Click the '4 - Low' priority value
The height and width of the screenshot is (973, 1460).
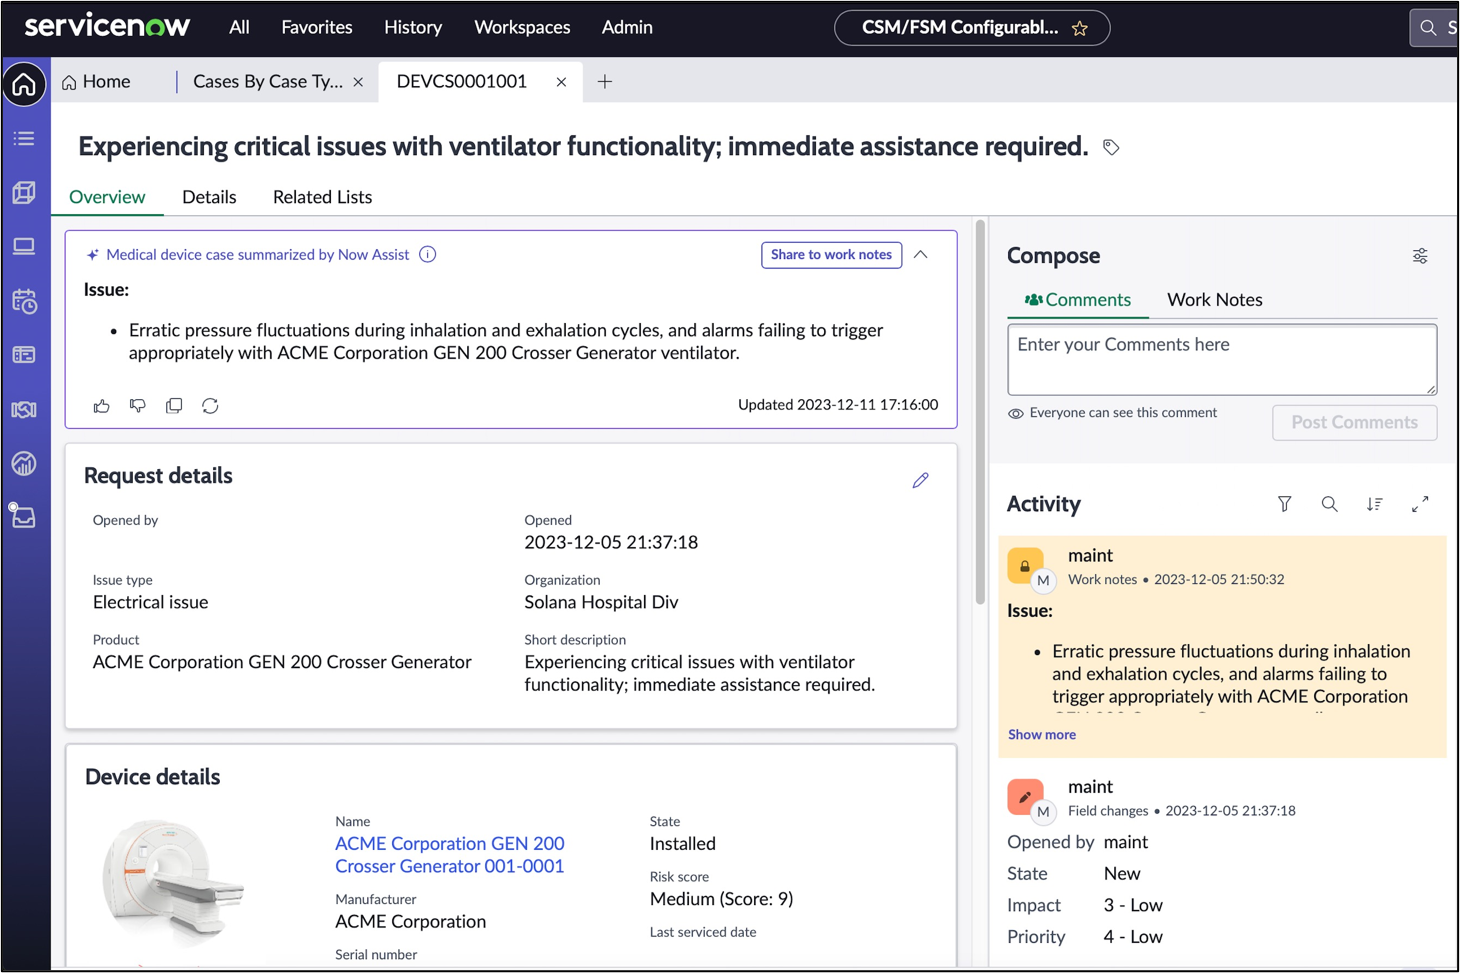[x=1133, y=937]
